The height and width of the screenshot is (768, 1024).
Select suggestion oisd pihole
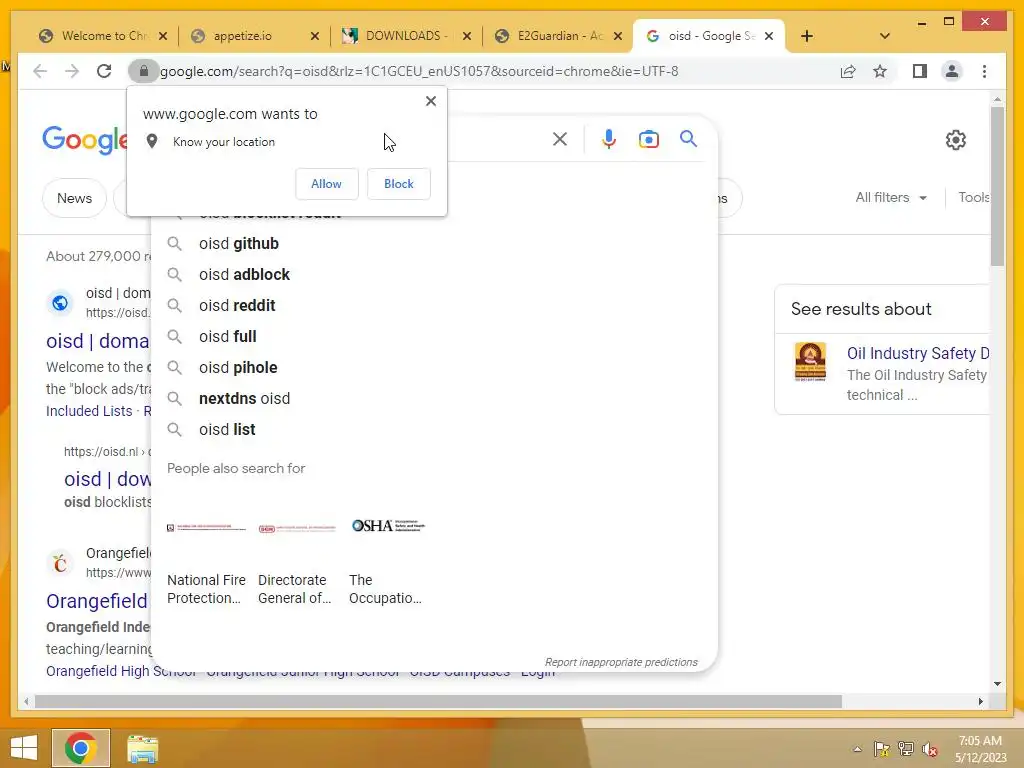tap(434, 368)
